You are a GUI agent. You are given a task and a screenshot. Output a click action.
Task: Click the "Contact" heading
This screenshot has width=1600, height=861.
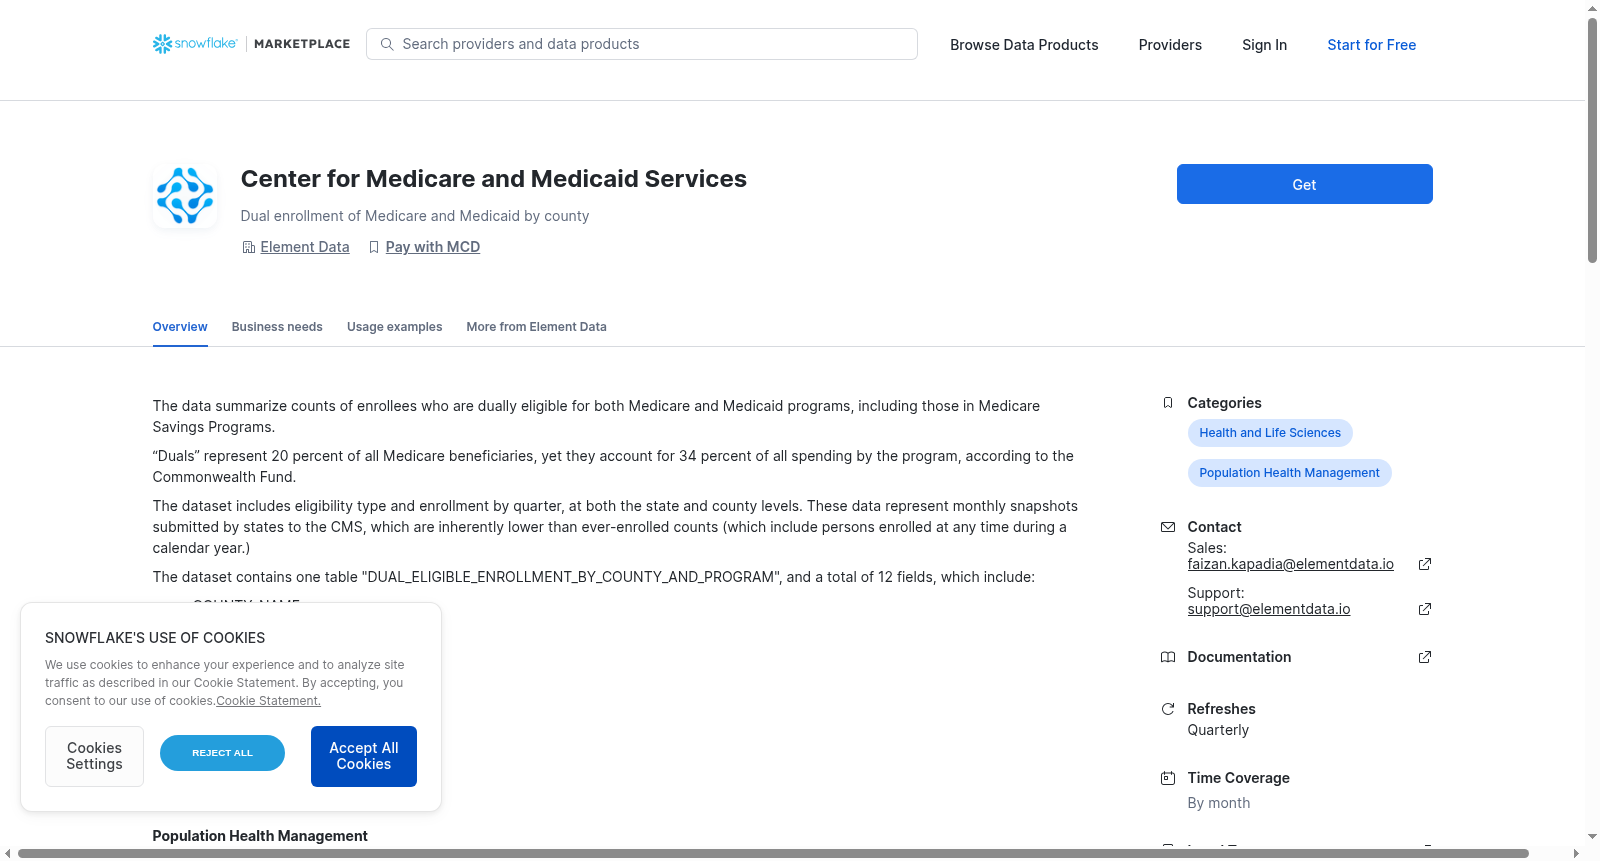pyautogui.click(x=1214, y=527)
